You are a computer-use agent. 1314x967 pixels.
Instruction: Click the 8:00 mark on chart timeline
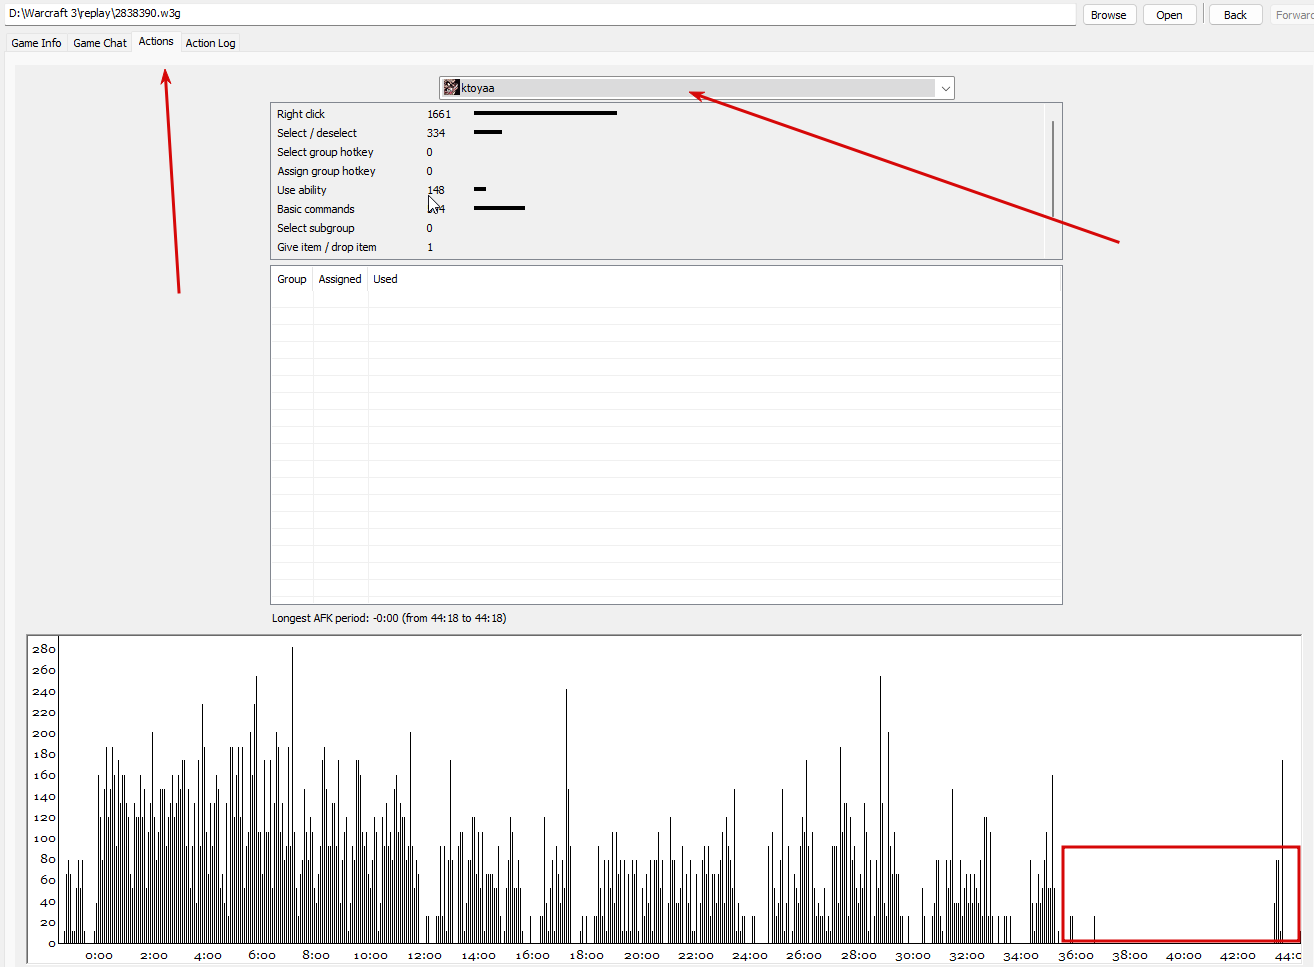[316, 955]
